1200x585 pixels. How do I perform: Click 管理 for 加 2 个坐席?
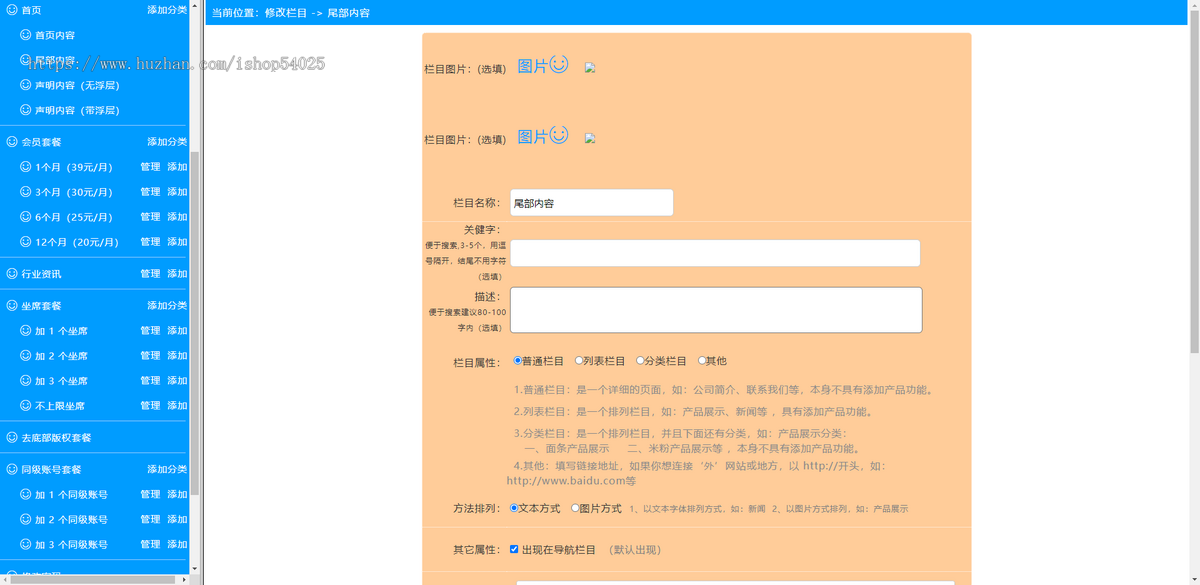[x=150, y=356]
